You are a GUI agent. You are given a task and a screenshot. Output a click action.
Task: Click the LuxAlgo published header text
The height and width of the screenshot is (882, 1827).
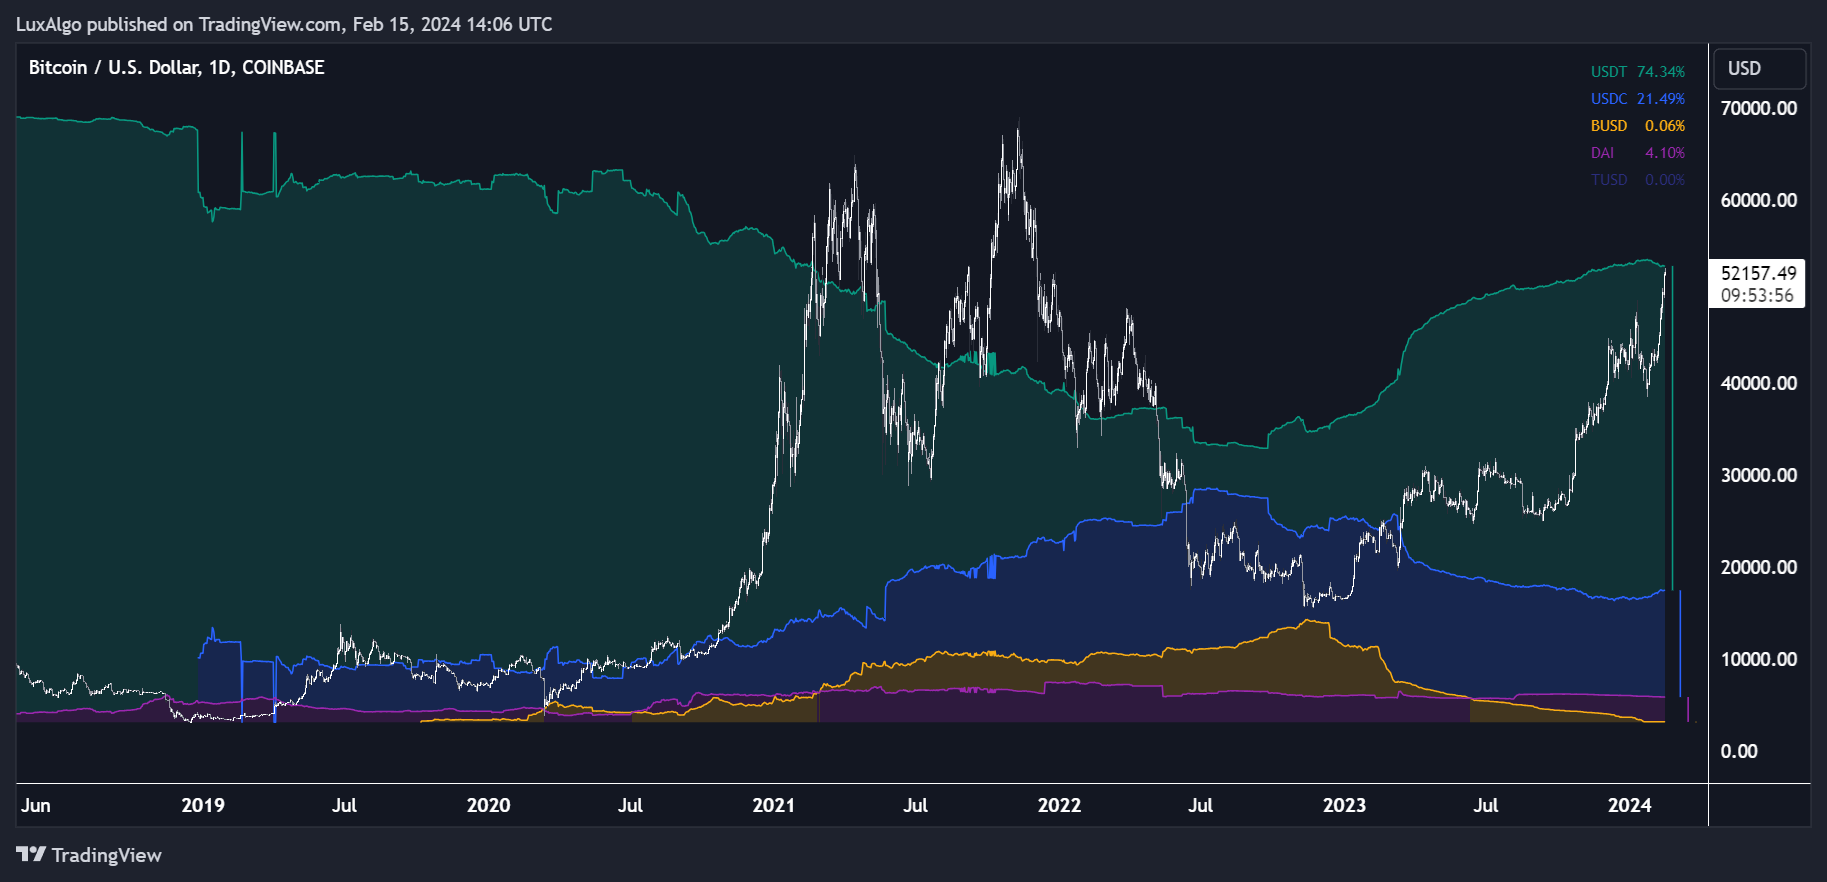(284, 24)
